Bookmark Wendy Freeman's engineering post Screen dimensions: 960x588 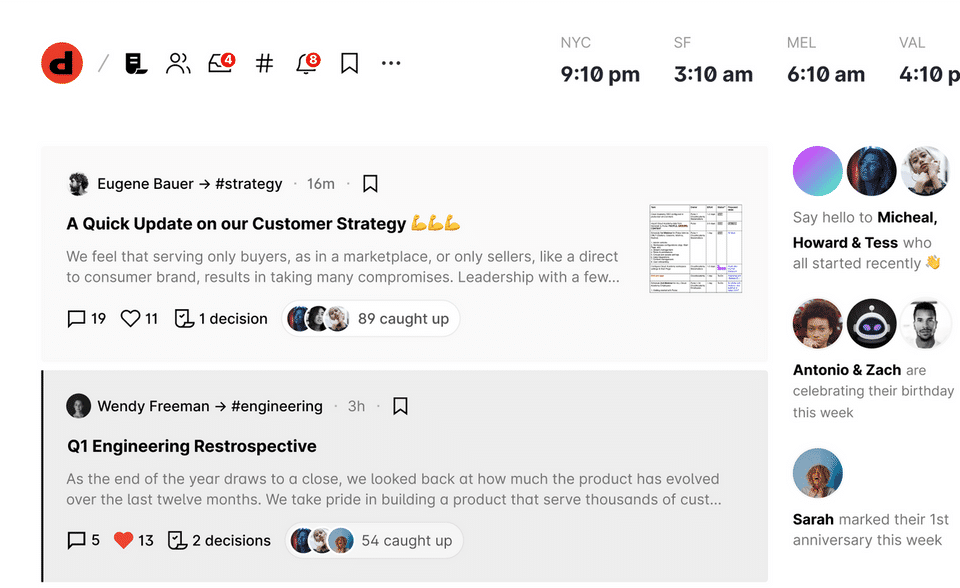click(x=400, y=406)
